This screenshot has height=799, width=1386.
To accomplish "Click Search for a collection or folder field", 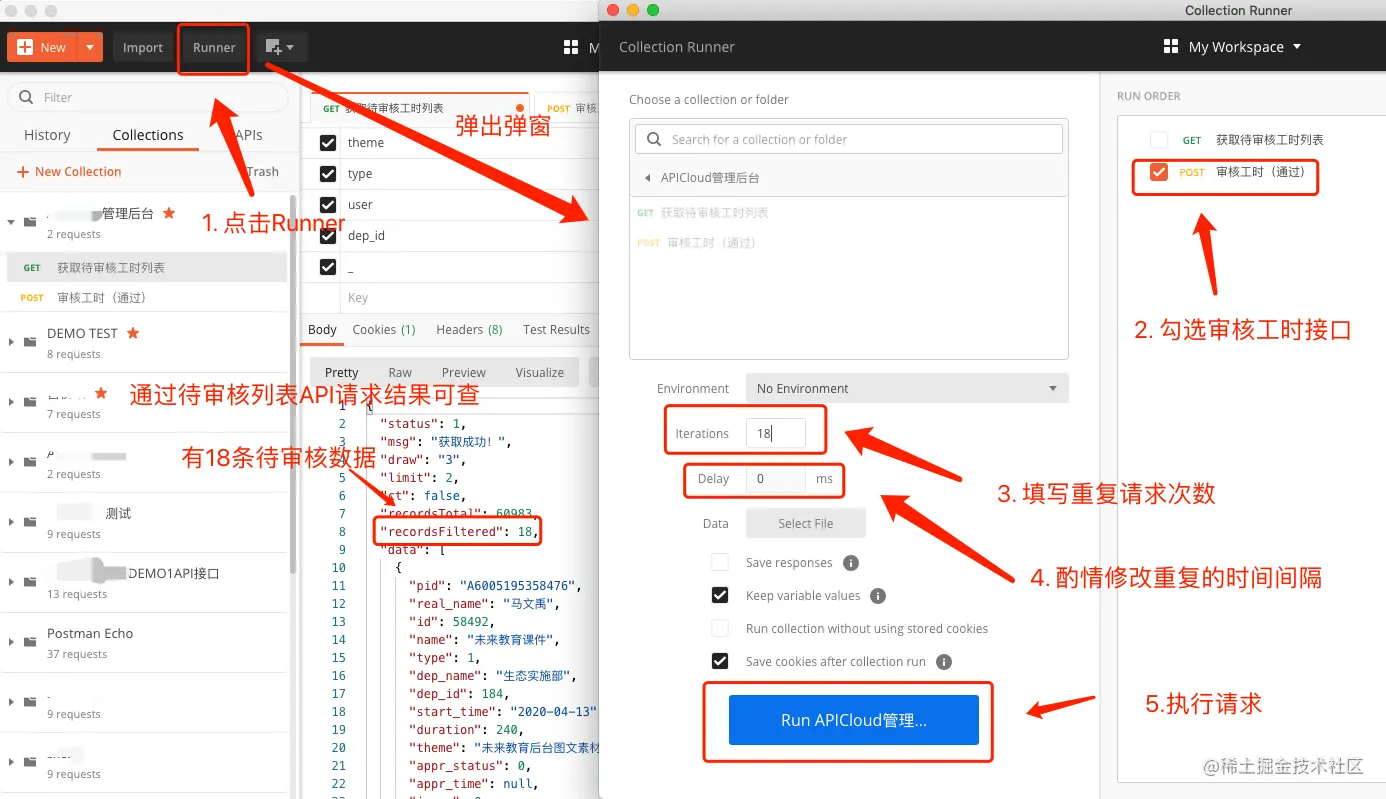I will point(849,139).
